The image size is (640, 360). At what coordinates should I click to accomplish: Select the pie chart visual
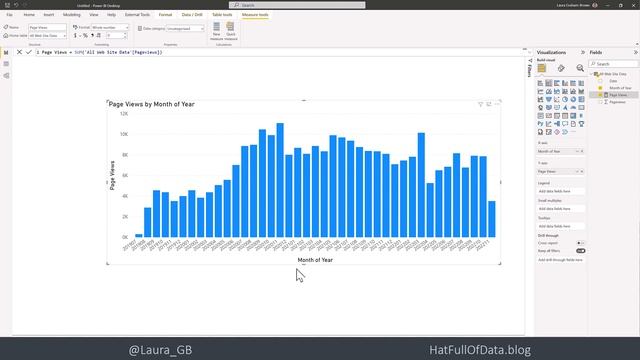565,99
